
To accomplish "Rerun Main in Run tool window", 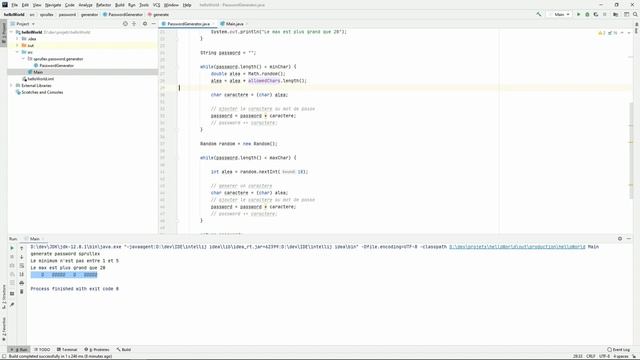I will 12,248.
